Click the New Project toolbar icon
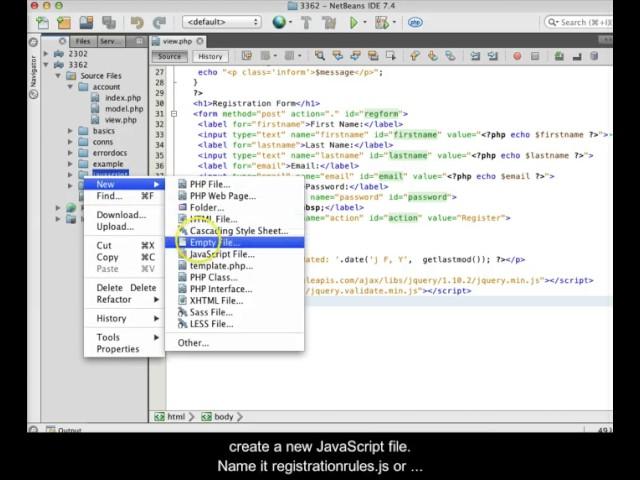This screenshot has width=640, height=480. coord(64,22)
